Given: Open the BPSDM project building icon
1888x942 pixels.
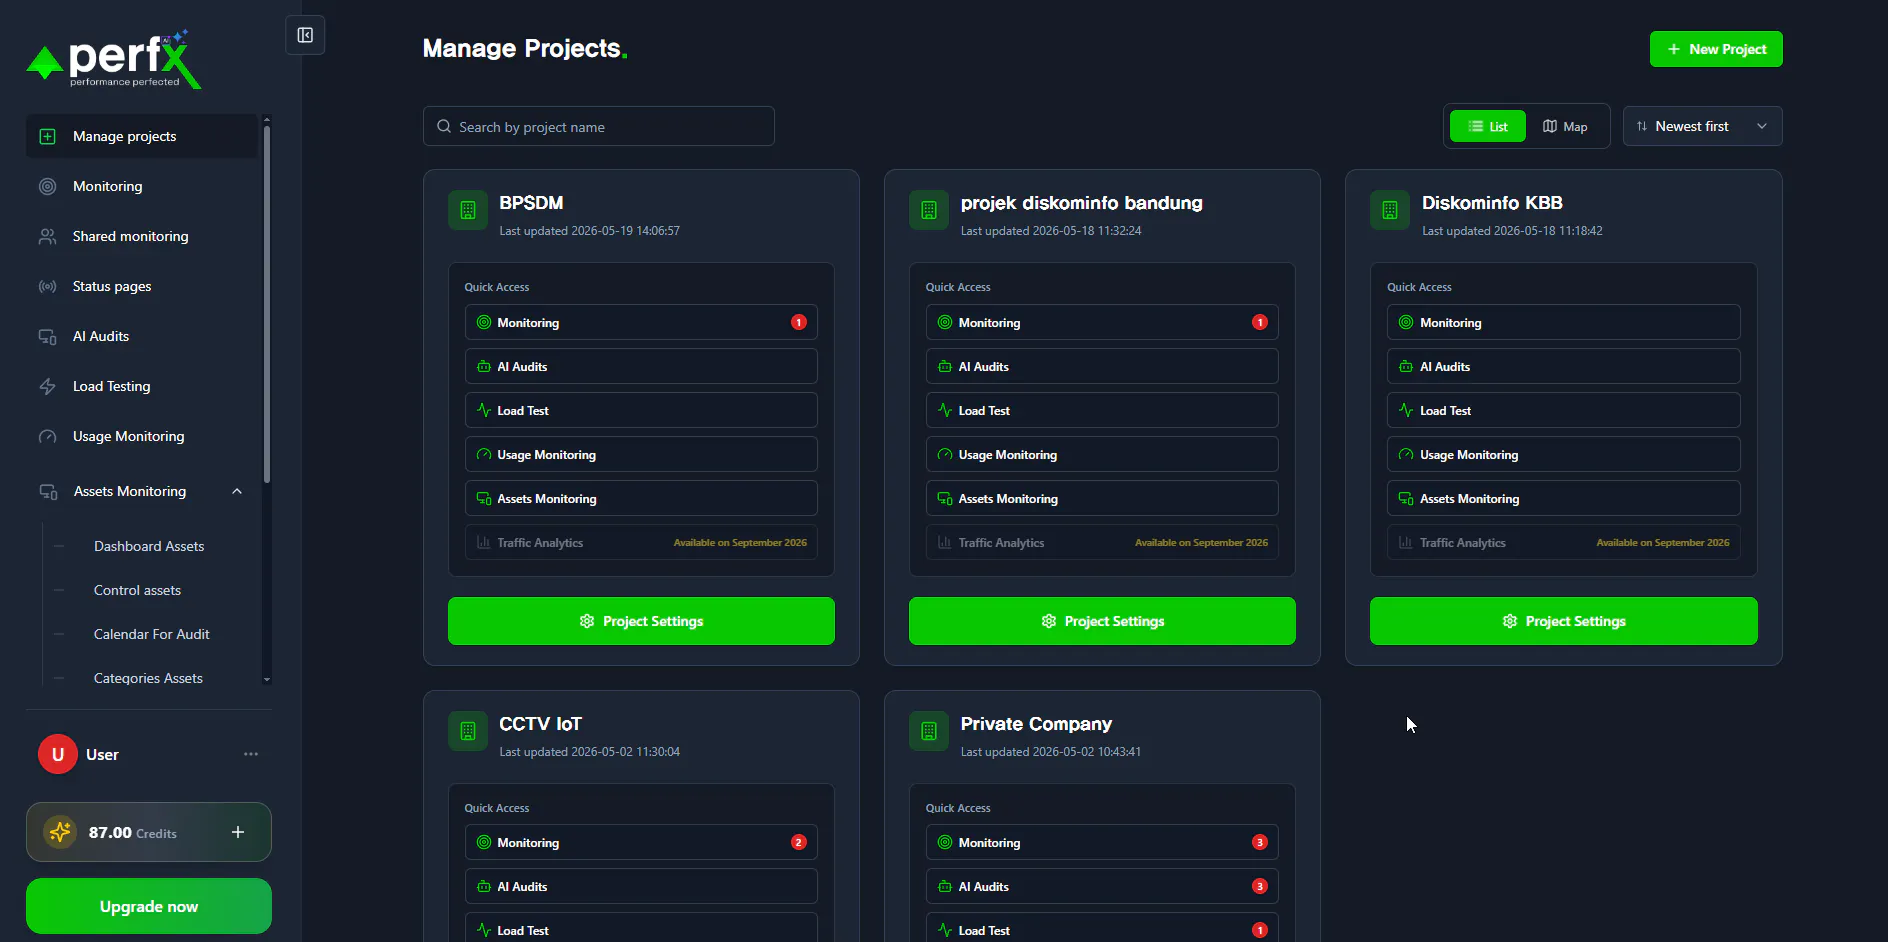Looking at the screenshot, I should coord(468,210).
